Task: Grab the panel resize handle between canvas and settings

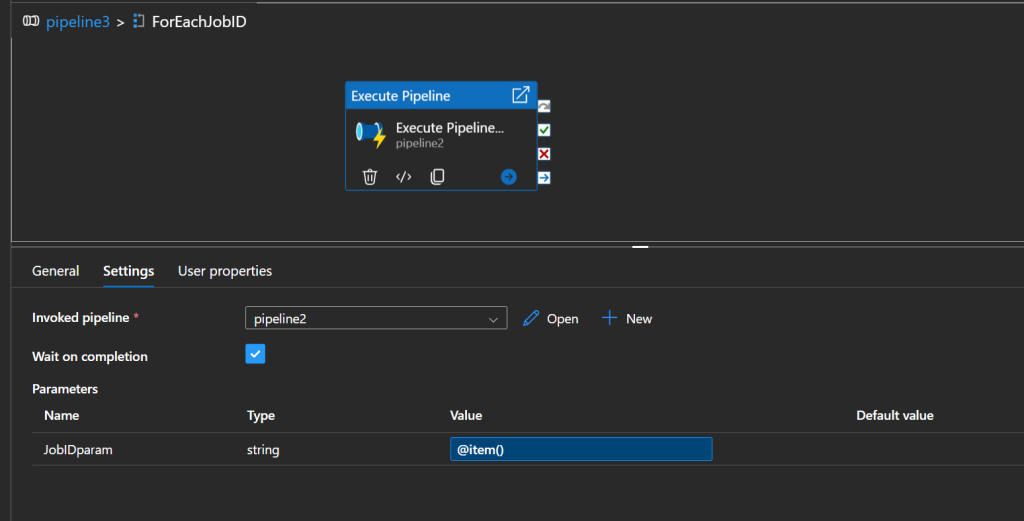Action: [640, 245]
